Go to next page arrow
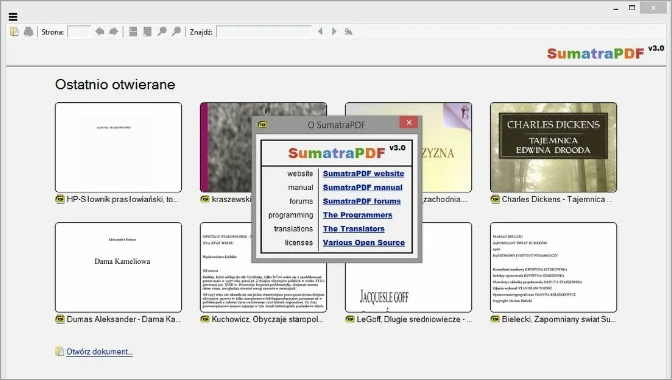This screenshot has height=380, width=672. point(114,31)
